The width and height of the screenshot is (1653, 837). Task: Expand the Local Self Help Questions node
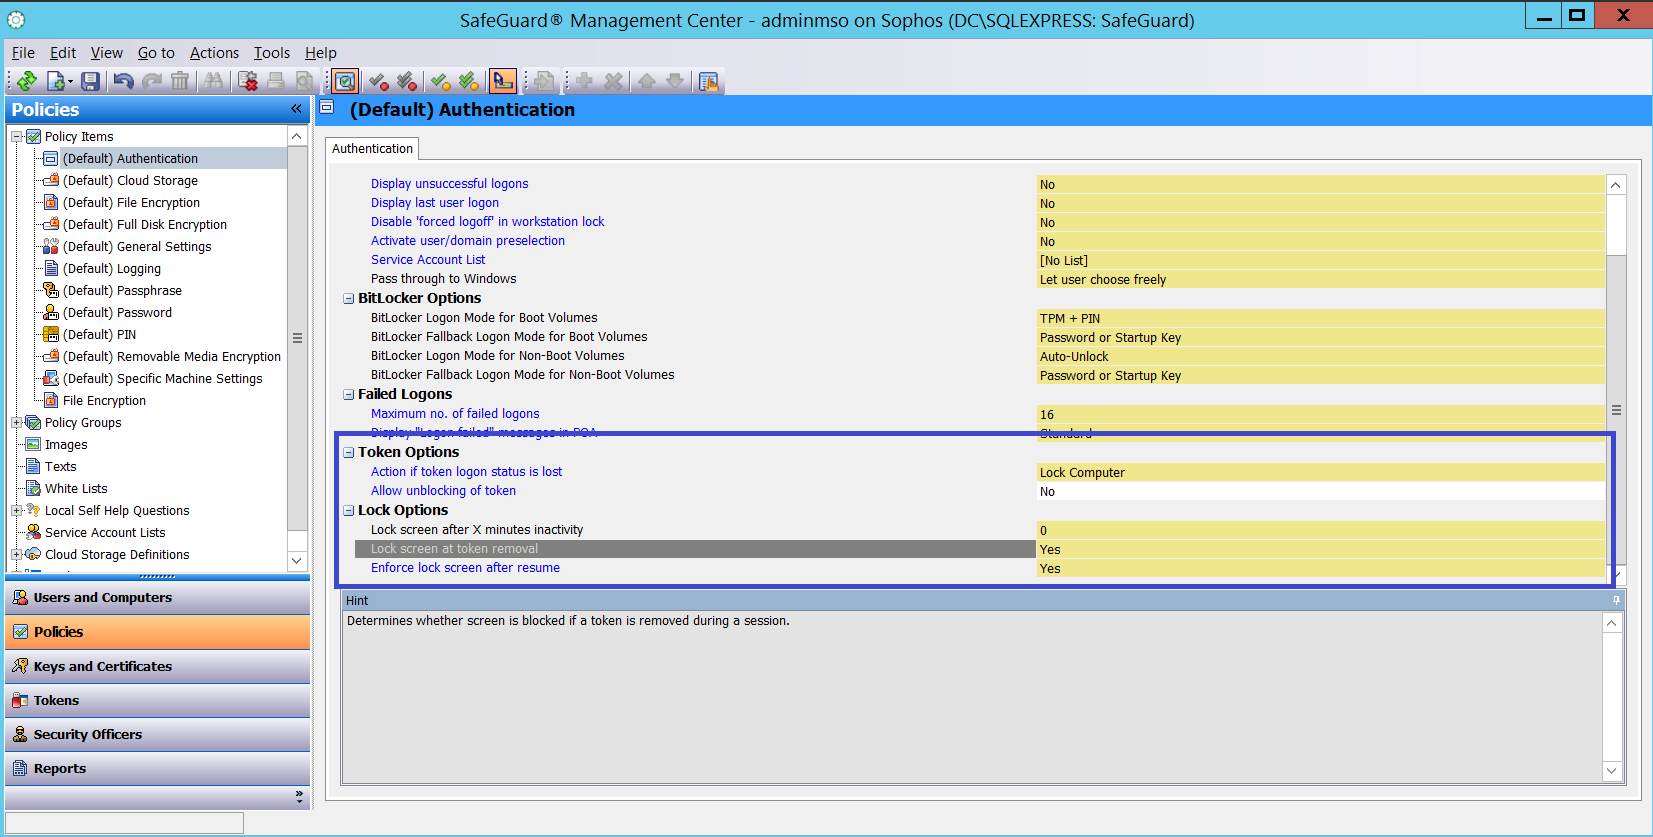click(16, 511)
